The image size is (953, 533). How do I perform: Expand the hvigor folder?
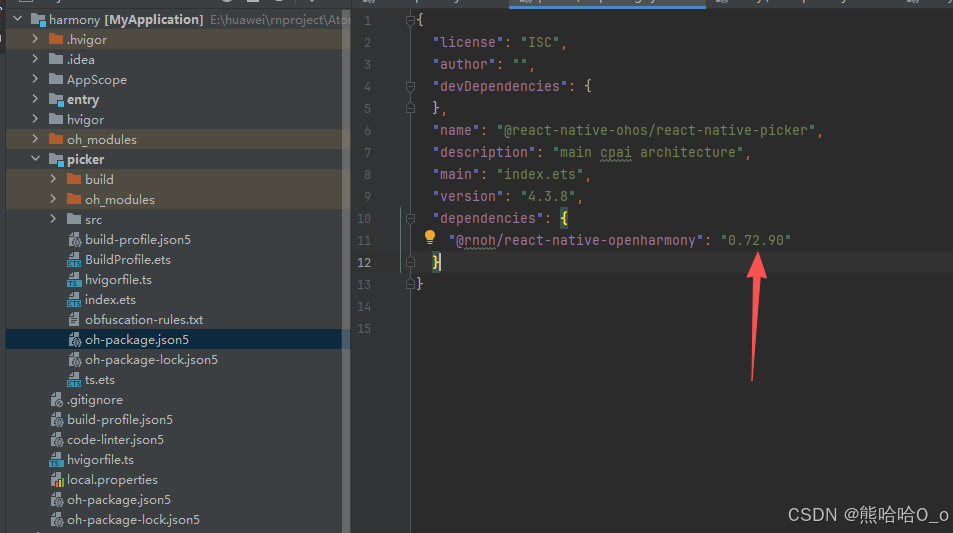pyautogui.click(x=35, y=119)
